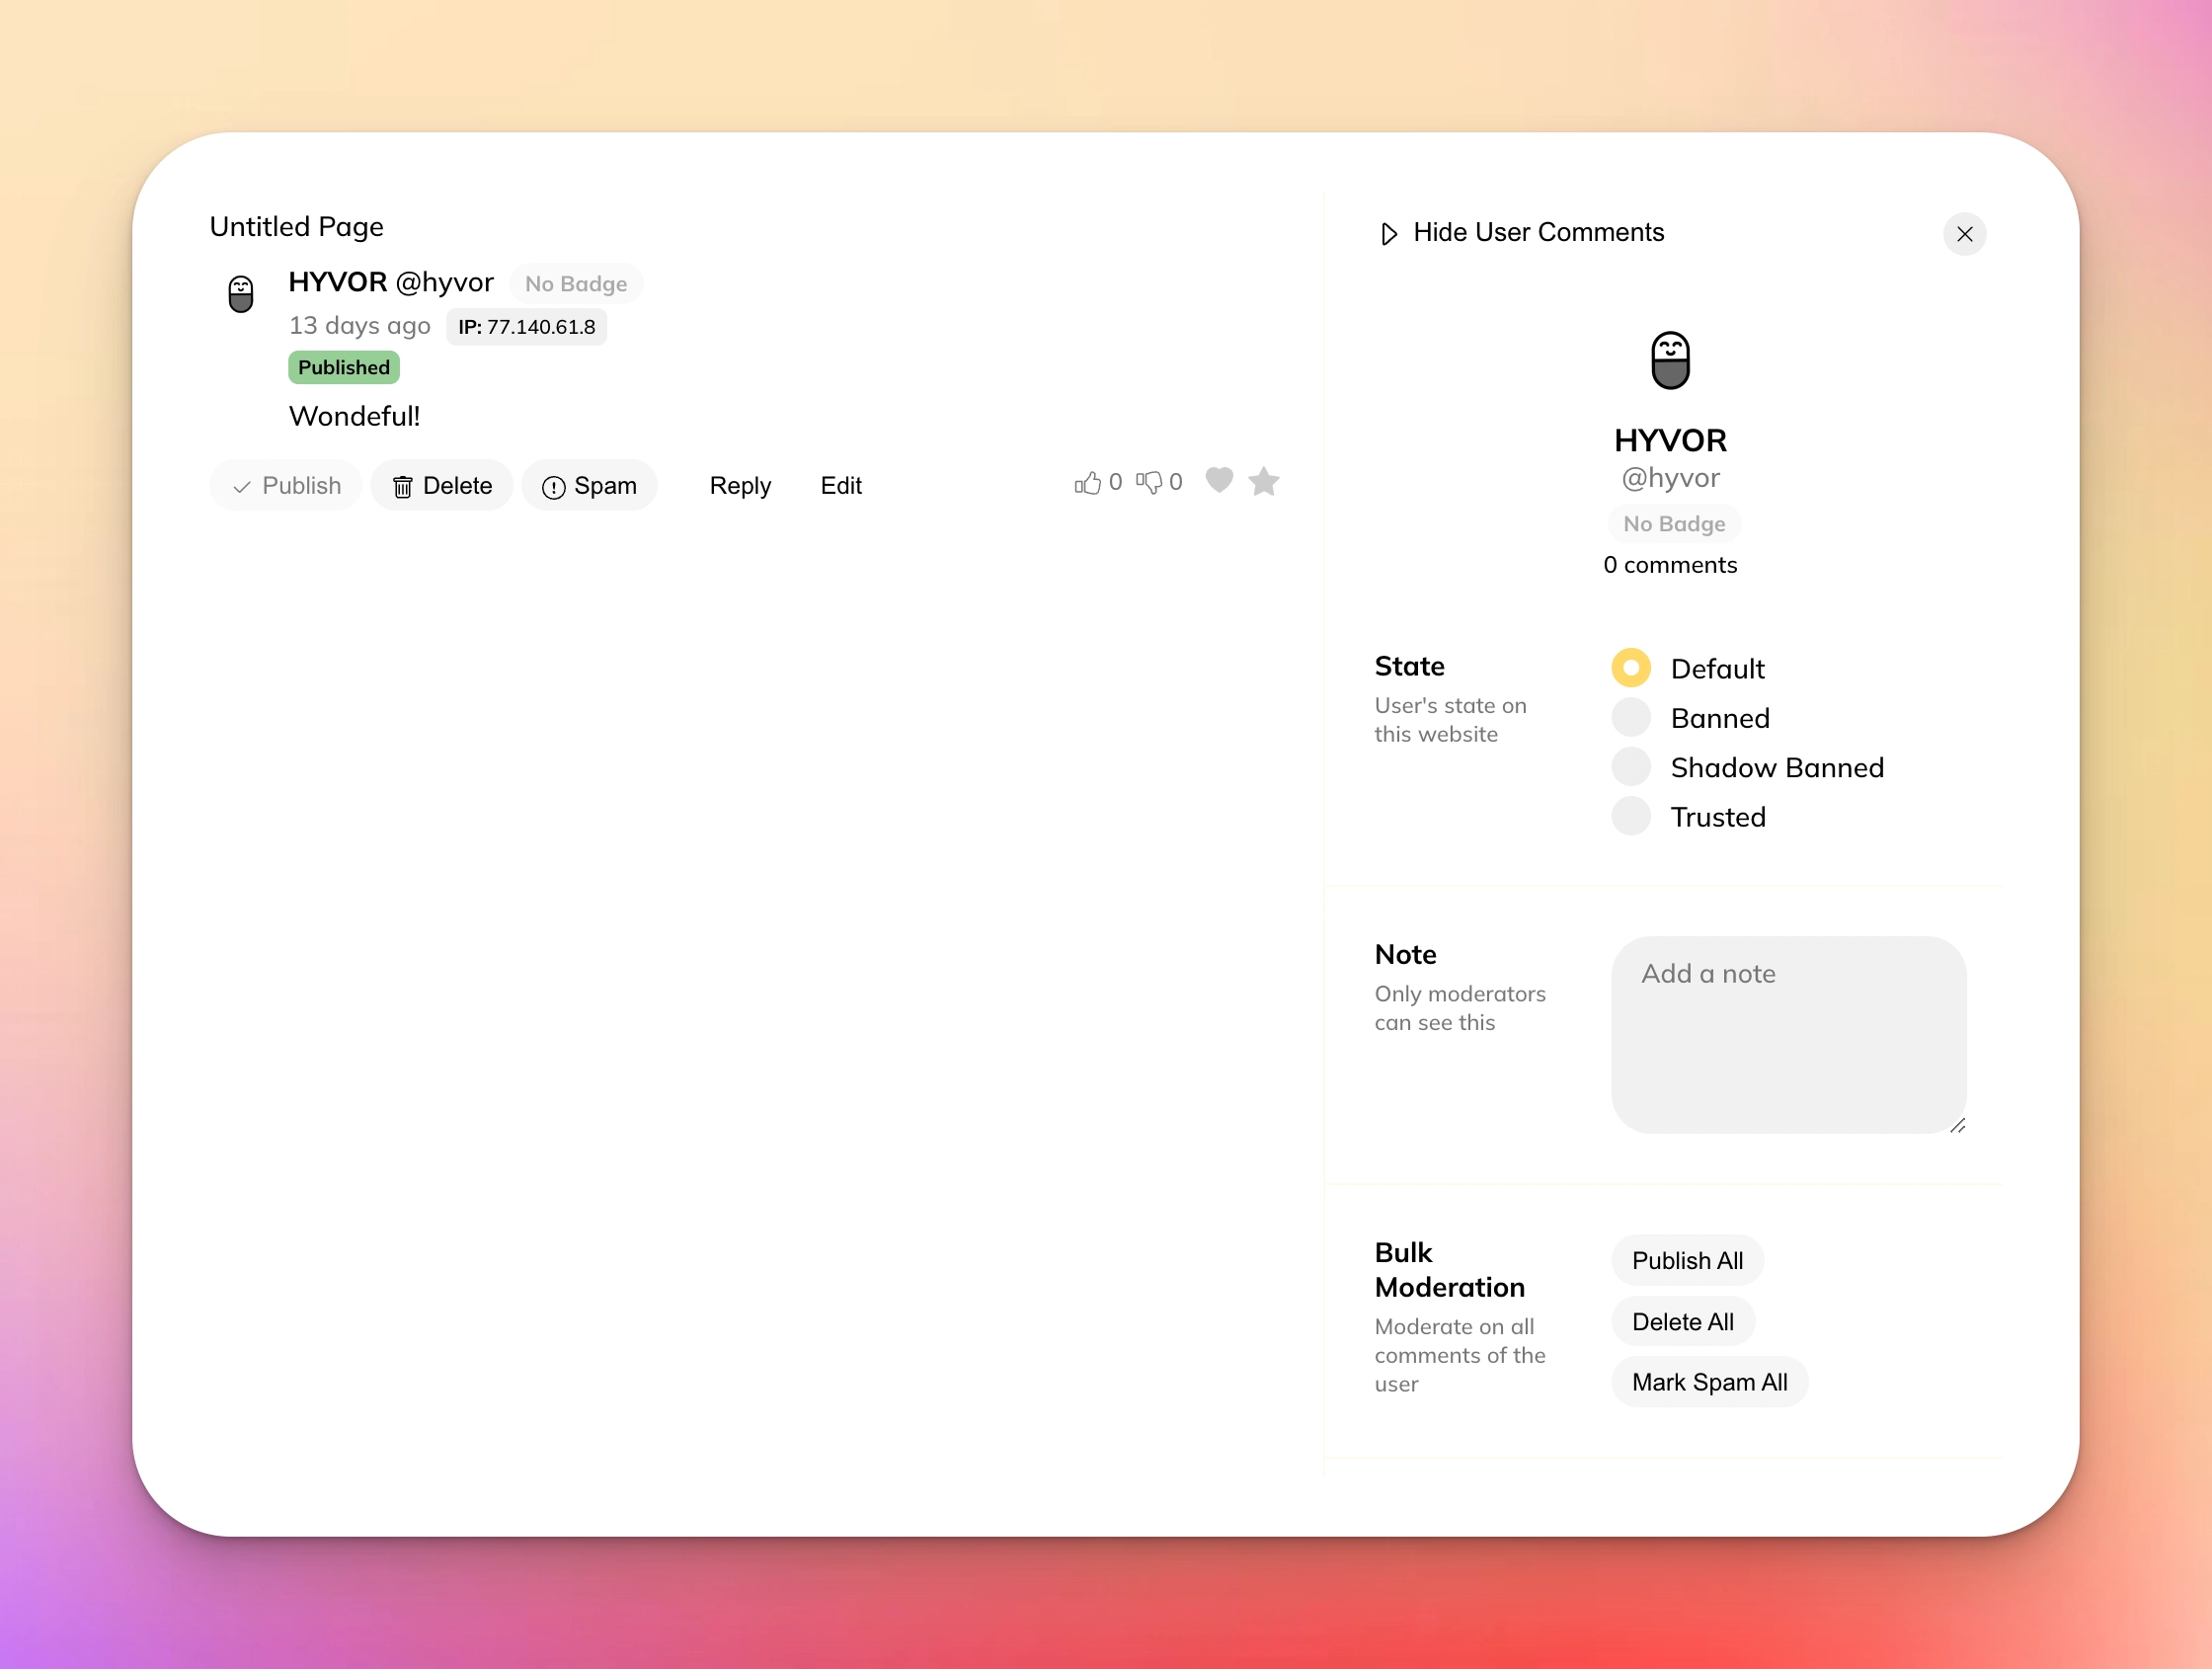Click No Badge label beside comment author
2212x1669 pixels.
click(x=576, y=284)
